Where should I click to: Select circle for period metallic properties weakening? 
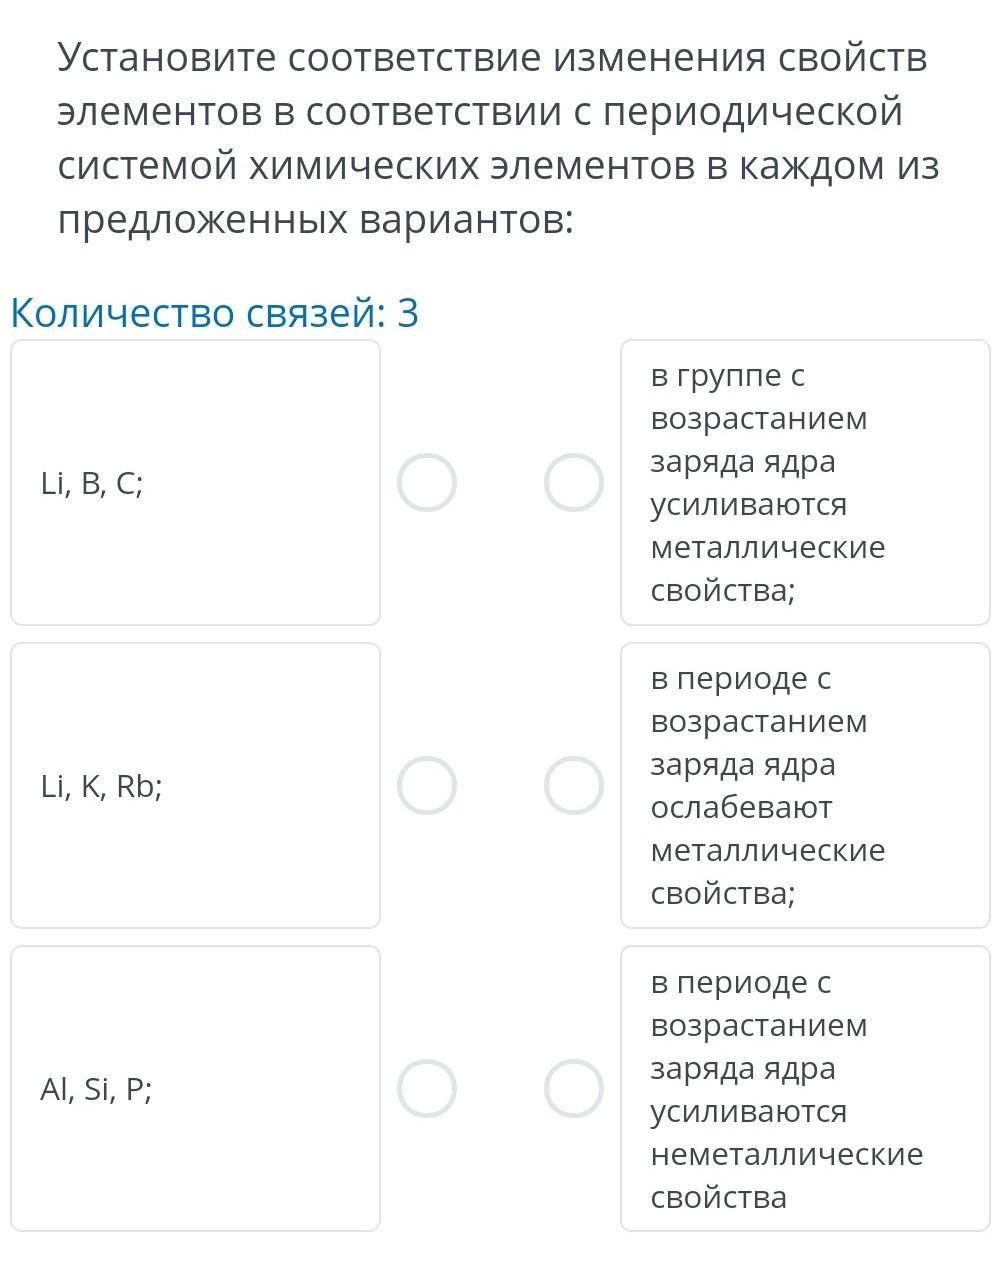(574, 786)
